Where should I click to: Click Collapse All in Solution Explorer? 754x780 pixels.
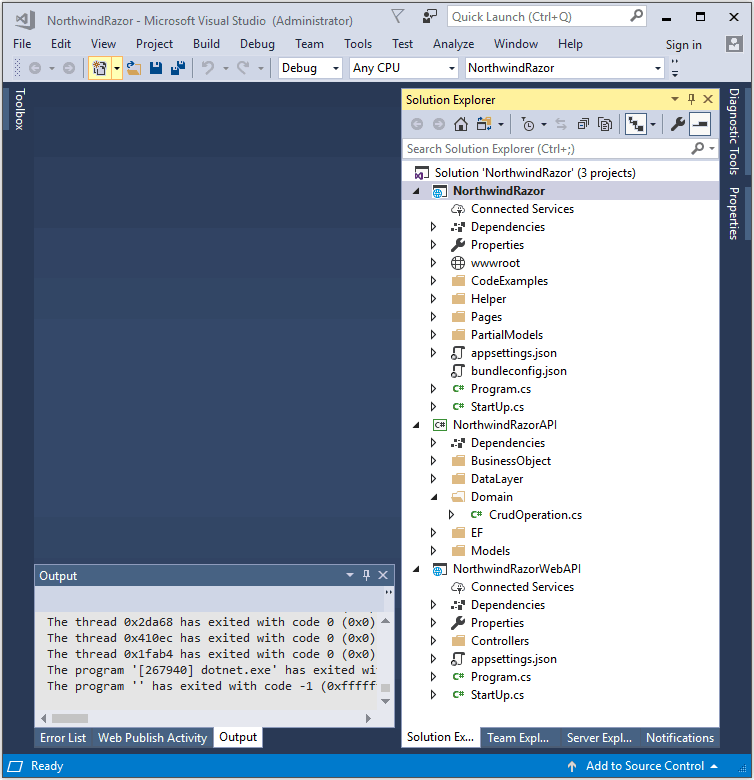pyautogui.click(x=583, y=124)
